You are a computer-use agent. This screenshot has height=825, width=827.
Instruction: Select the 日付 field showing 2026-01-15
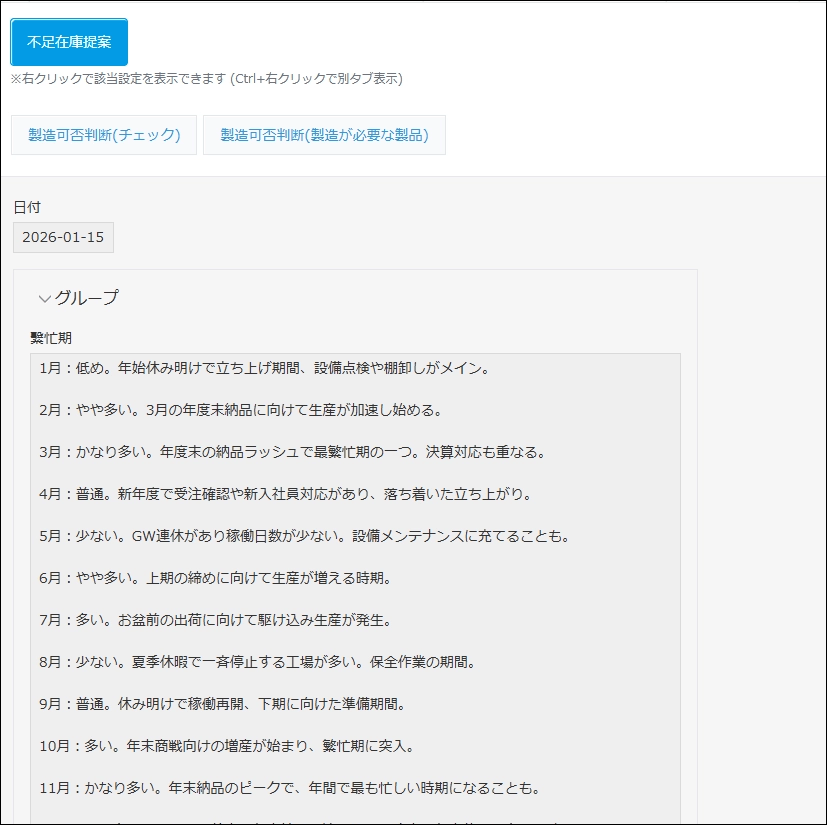63,237
